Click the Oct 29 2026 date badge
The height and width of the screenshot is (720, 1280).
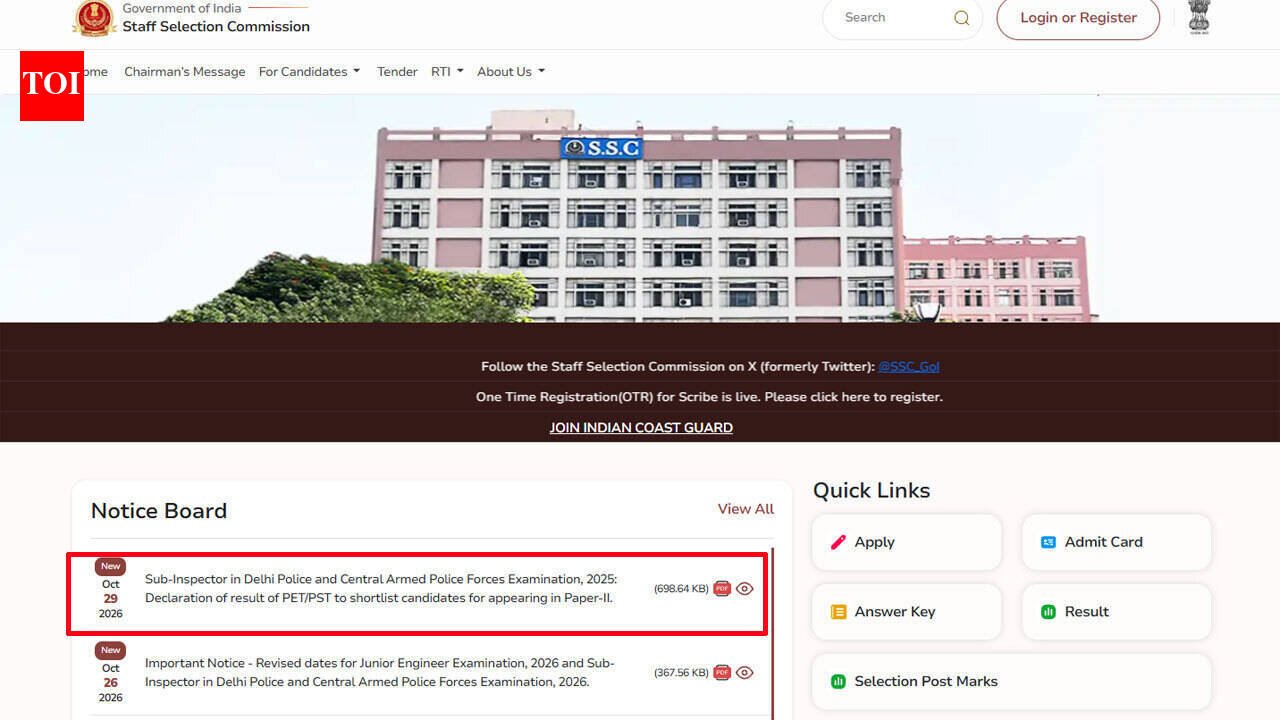pos(110,589)
